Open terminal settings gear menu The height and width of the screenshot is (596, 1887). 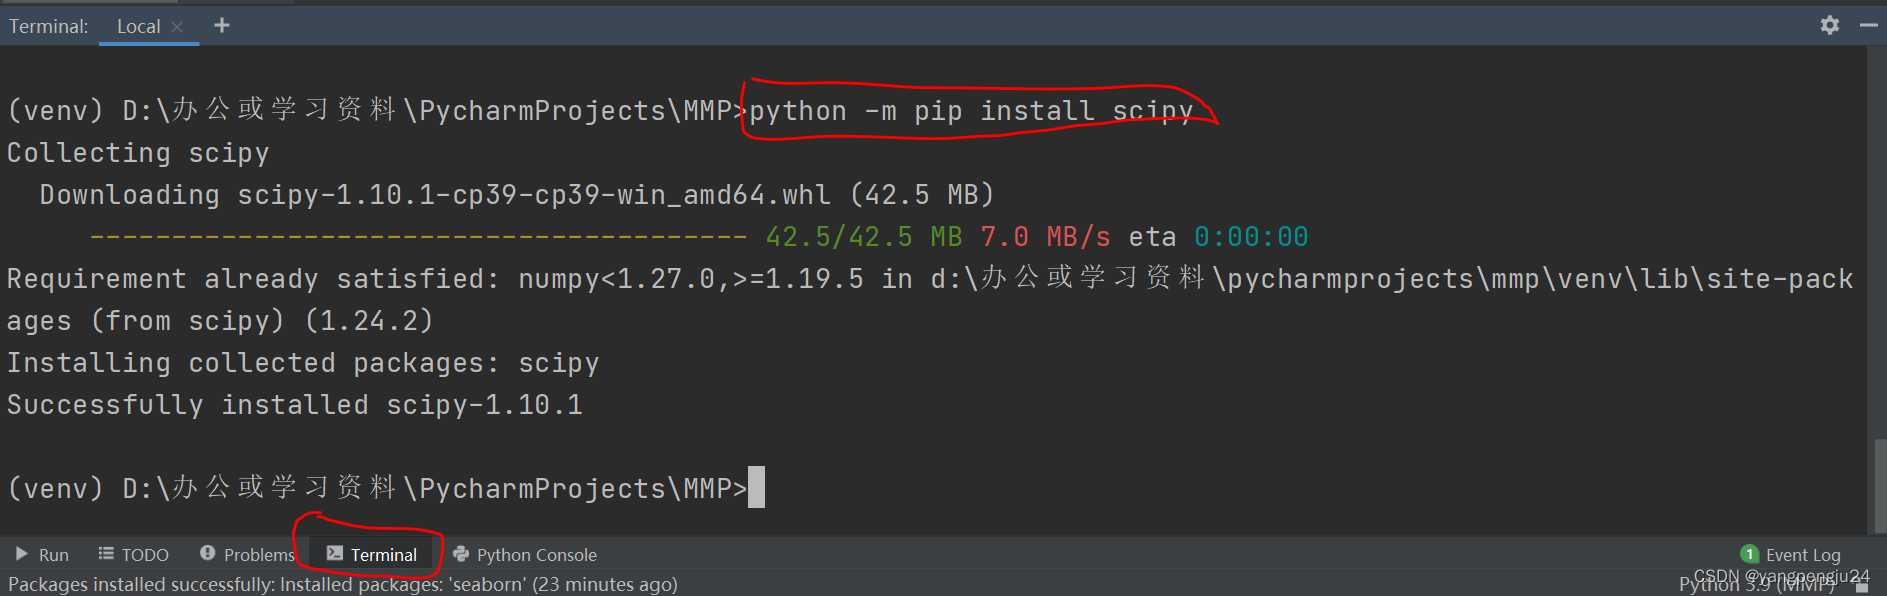[1829, 25]
